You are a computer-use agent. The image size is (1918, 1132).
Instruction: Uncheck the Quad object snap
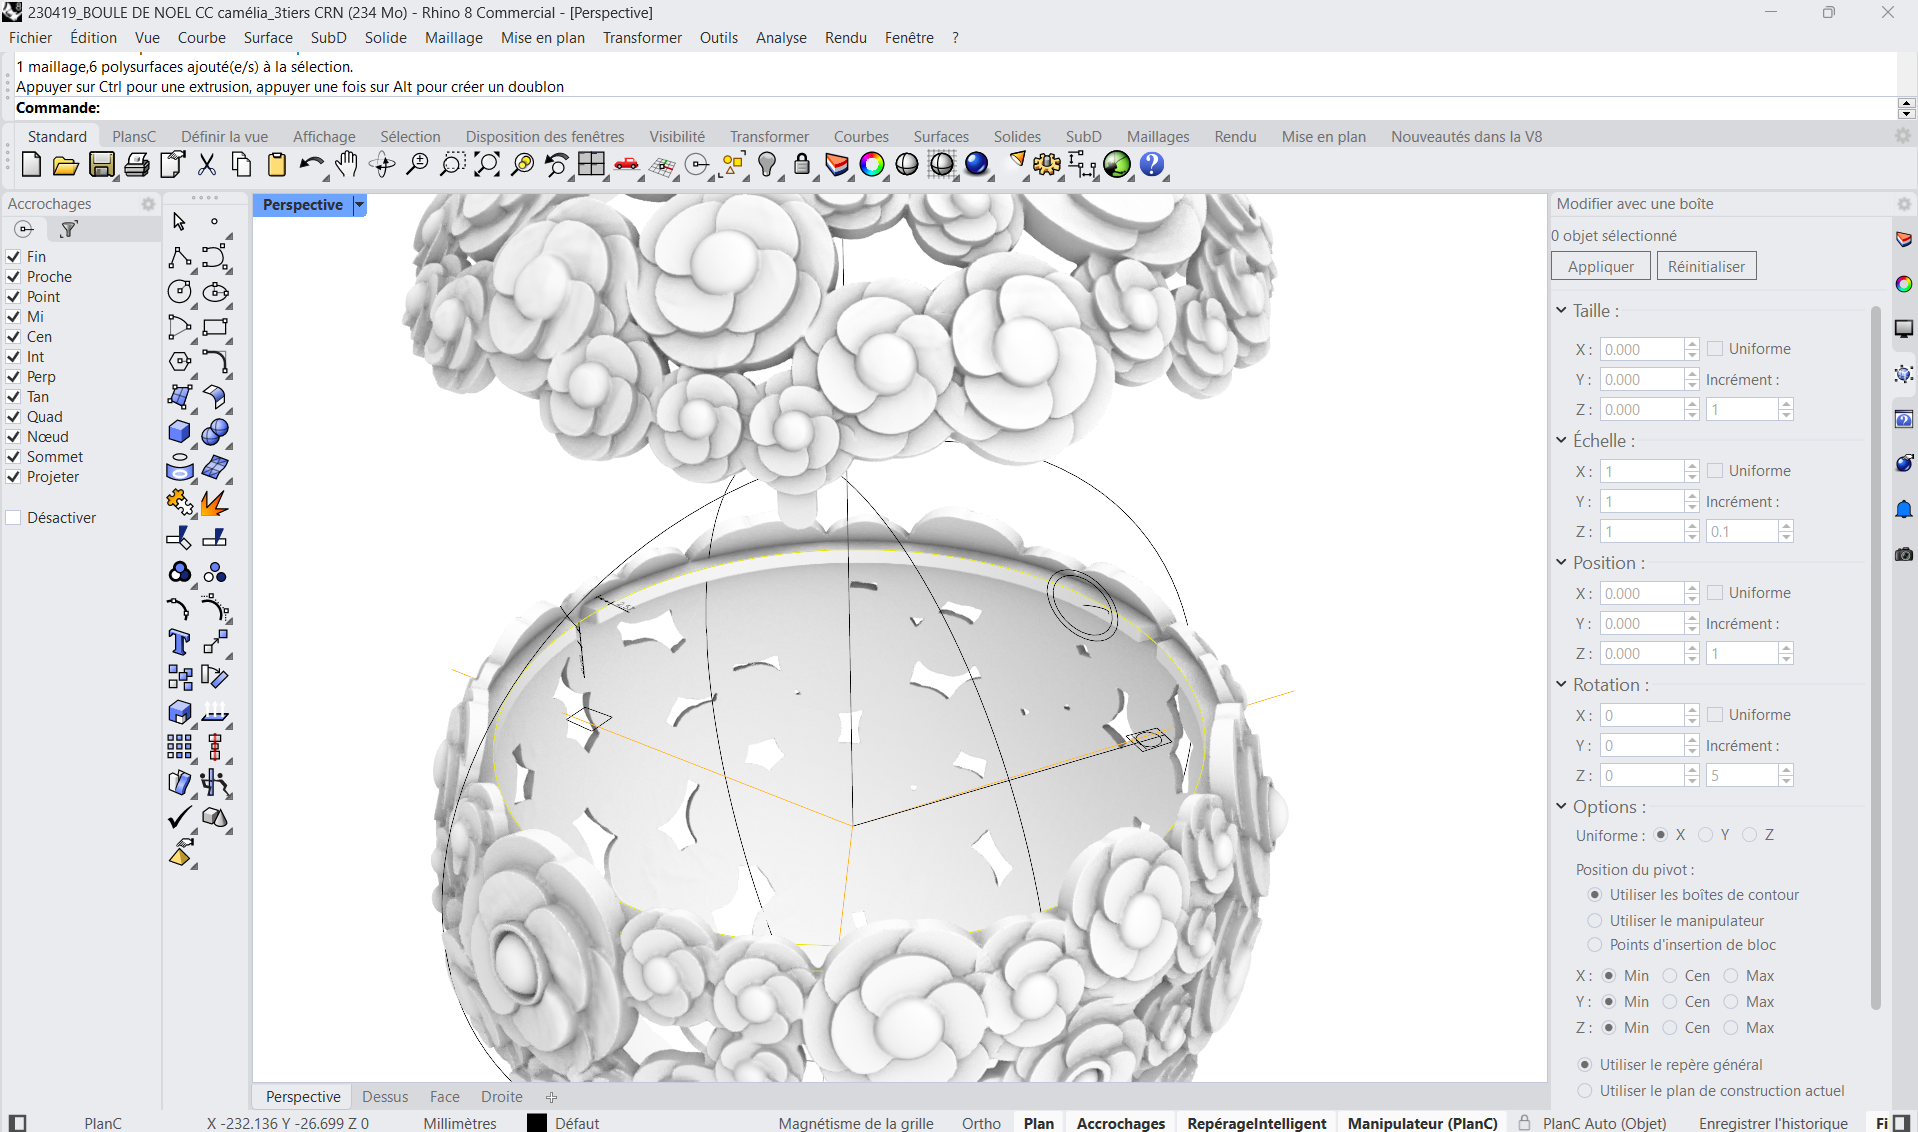pyautogui.click(x=14, y=417)
